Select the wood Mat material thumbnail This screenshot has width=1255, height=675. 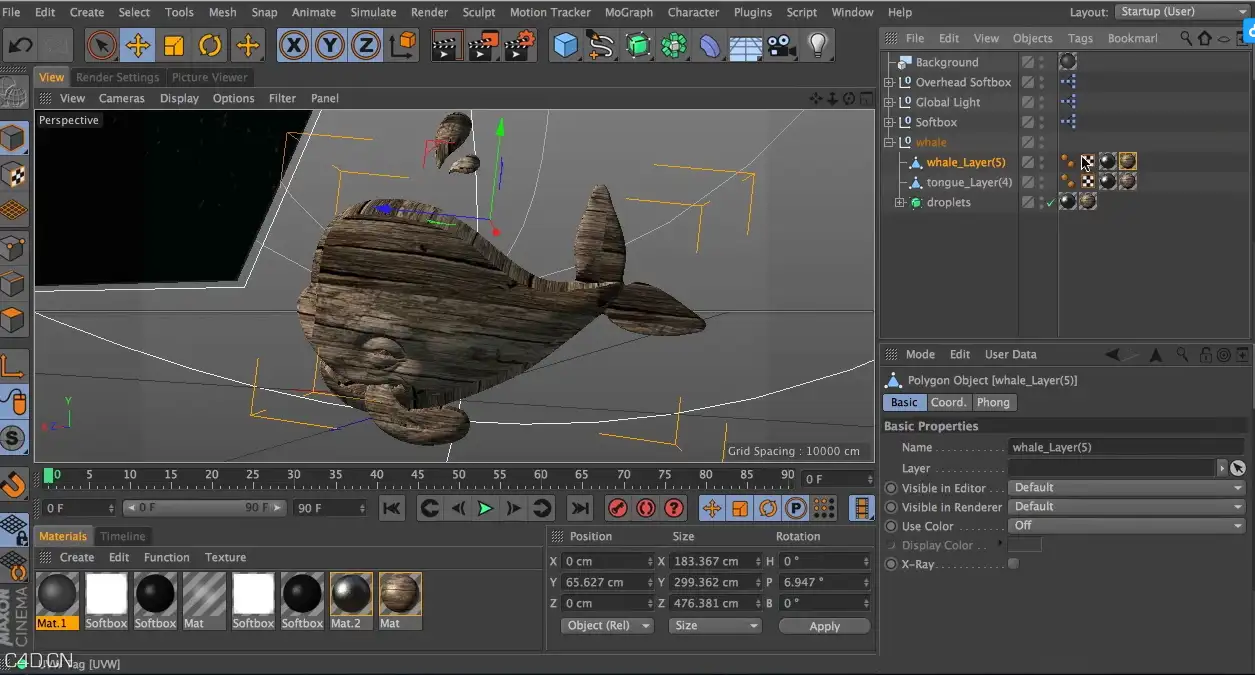pos(400,600)
